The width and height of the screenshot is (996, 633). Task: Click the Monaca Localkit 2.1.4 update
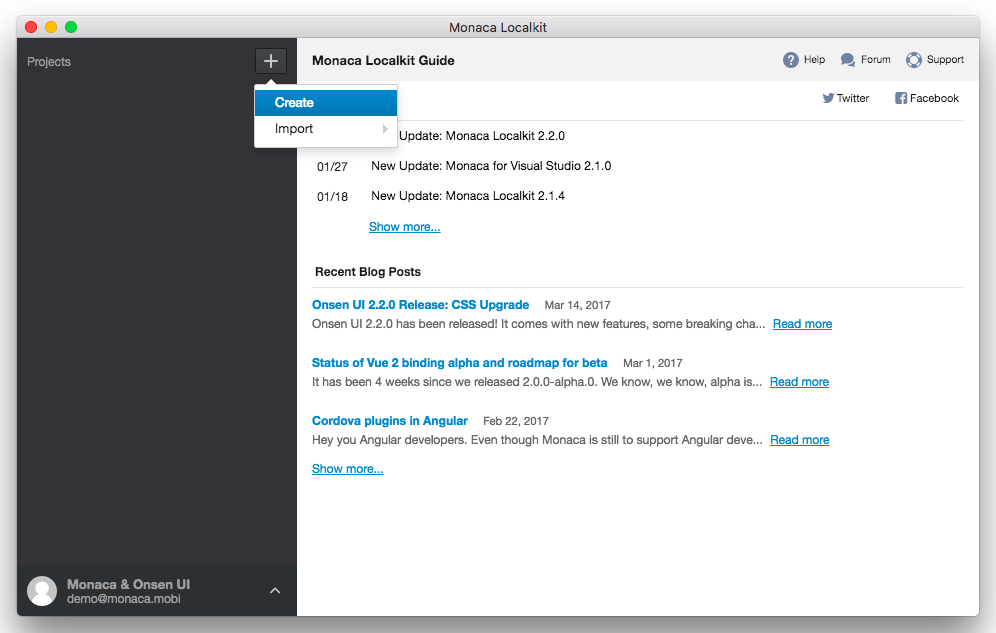[x=468, y=196]
